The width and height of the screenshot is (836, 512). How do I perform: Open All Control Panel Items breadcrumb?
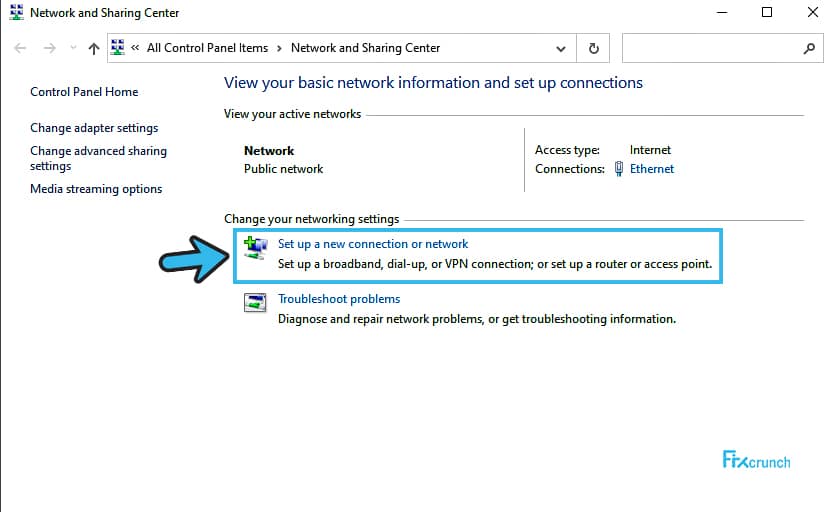[207, 48]
